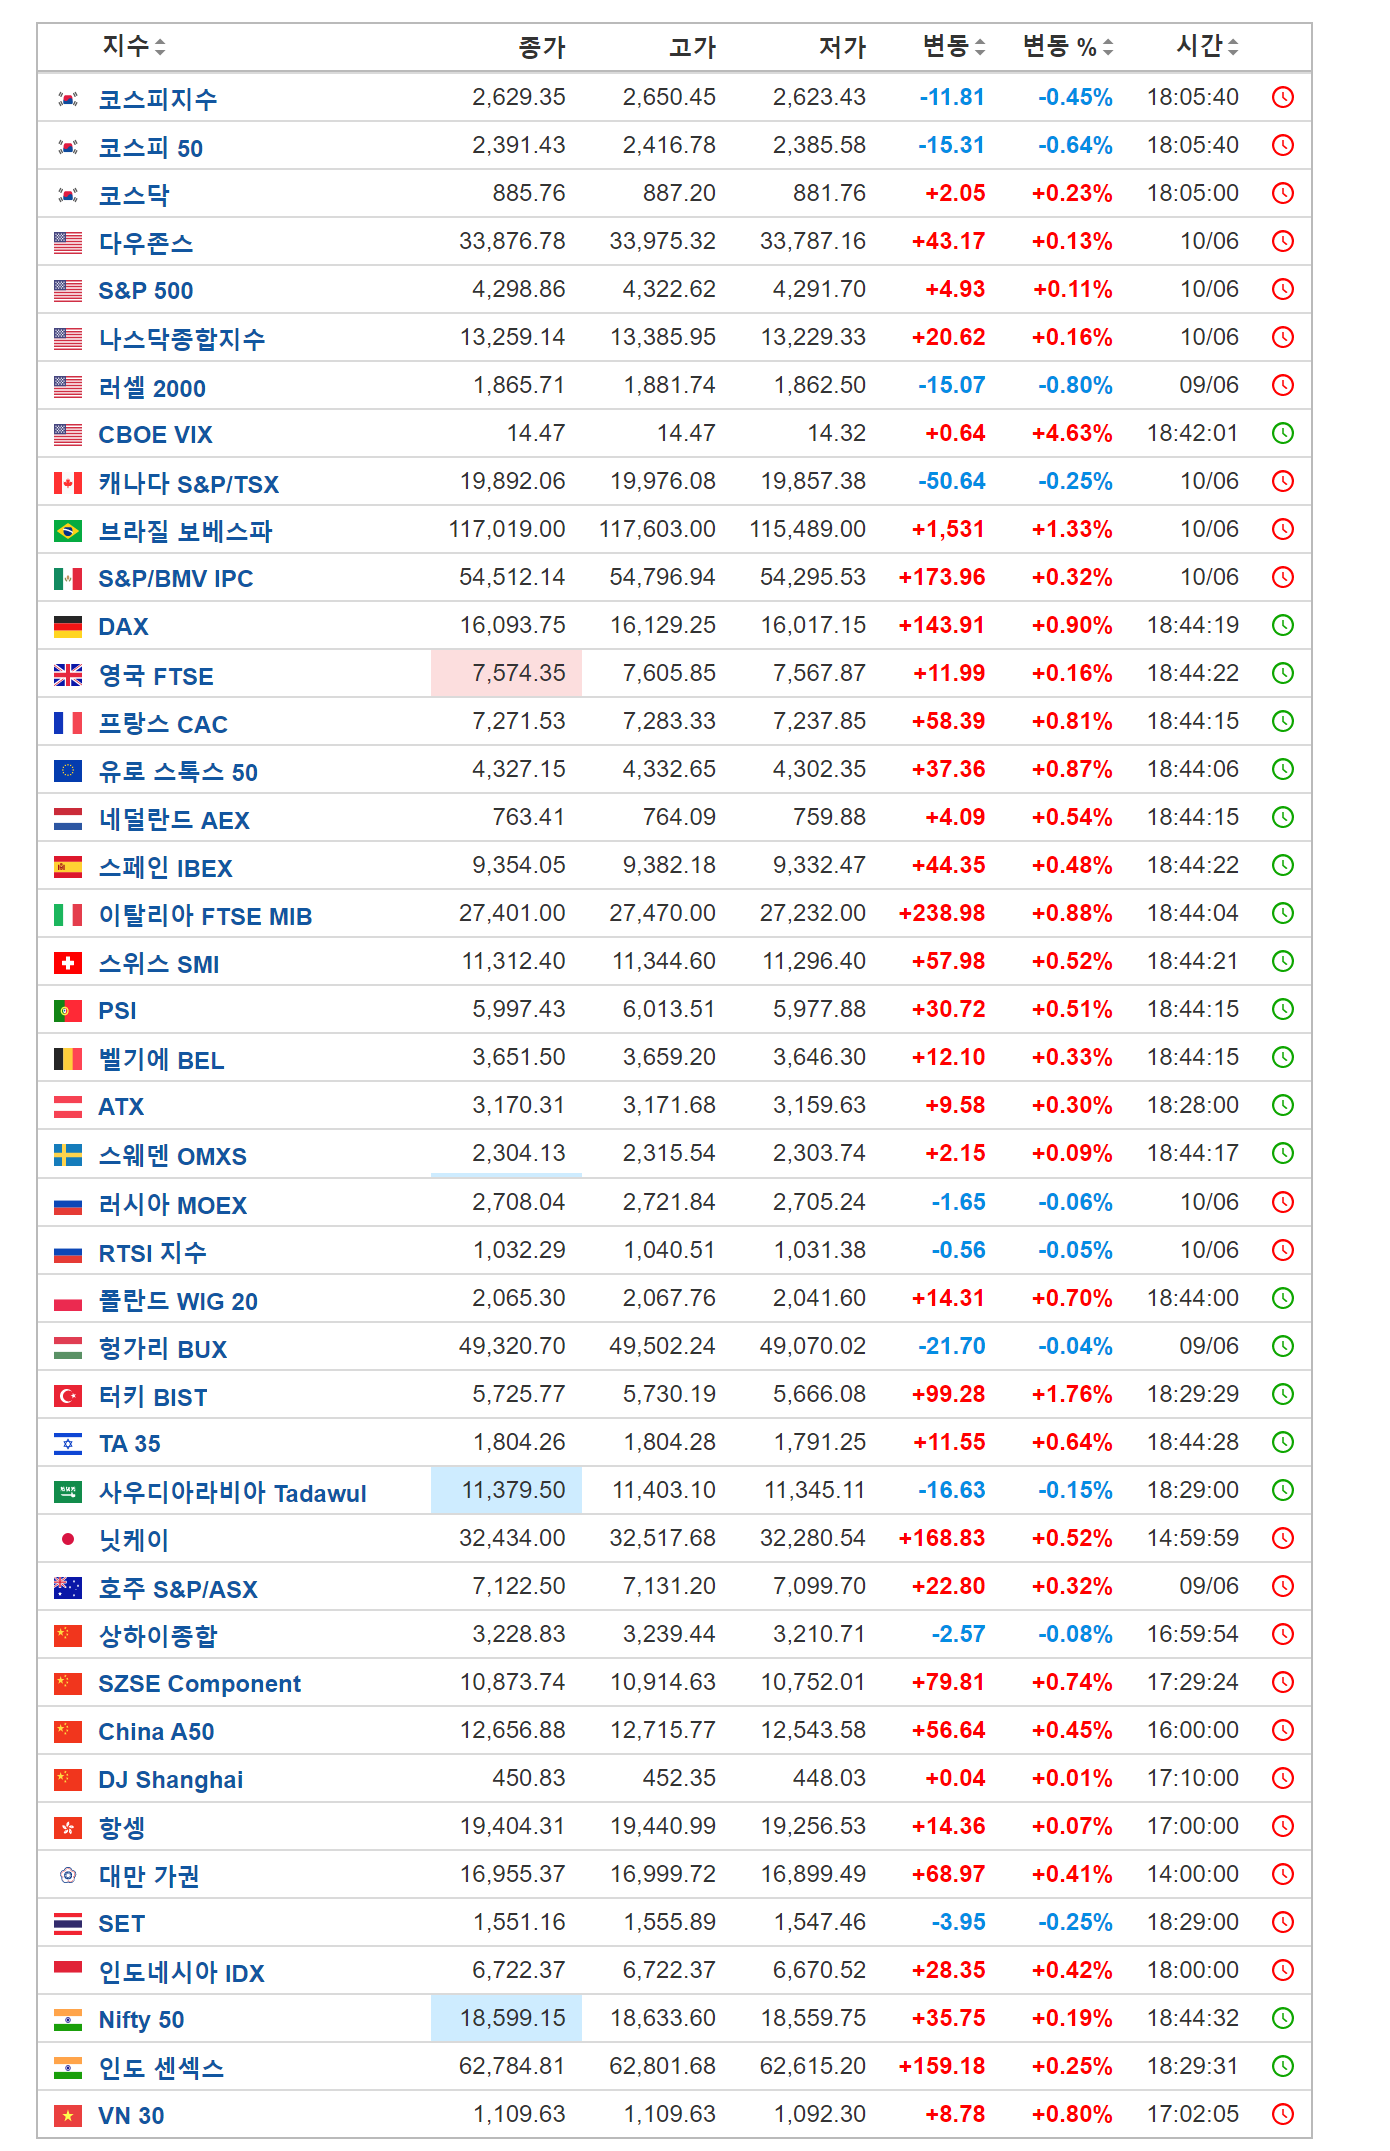Click the clock icon in the CBOE VIX row
Image resolution: width=1390 pixels, height=2151 pixels.
pos(1283,433)
